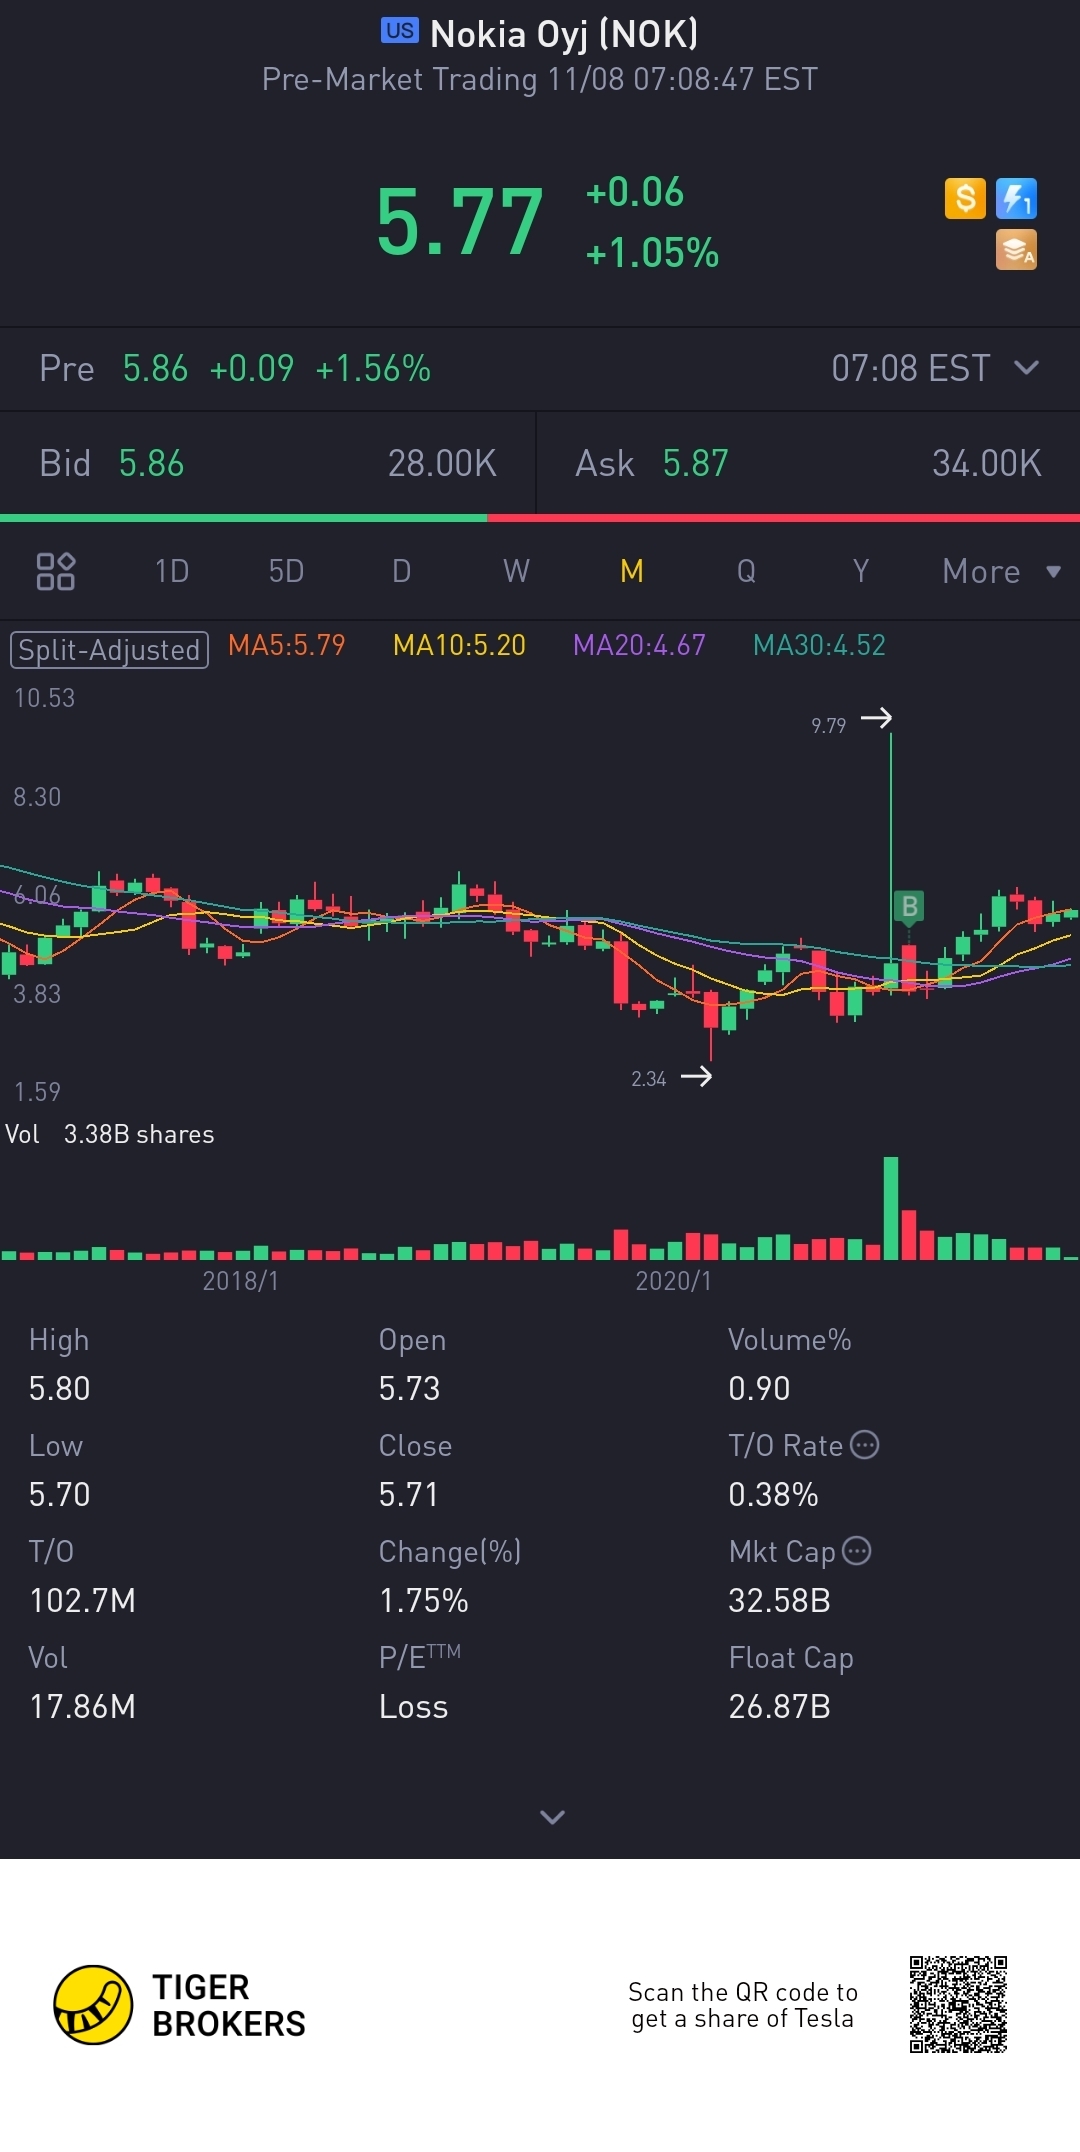1080x2152 pixels.
Task: Tap the tallest green volume bar
Action: point(891,1207)
